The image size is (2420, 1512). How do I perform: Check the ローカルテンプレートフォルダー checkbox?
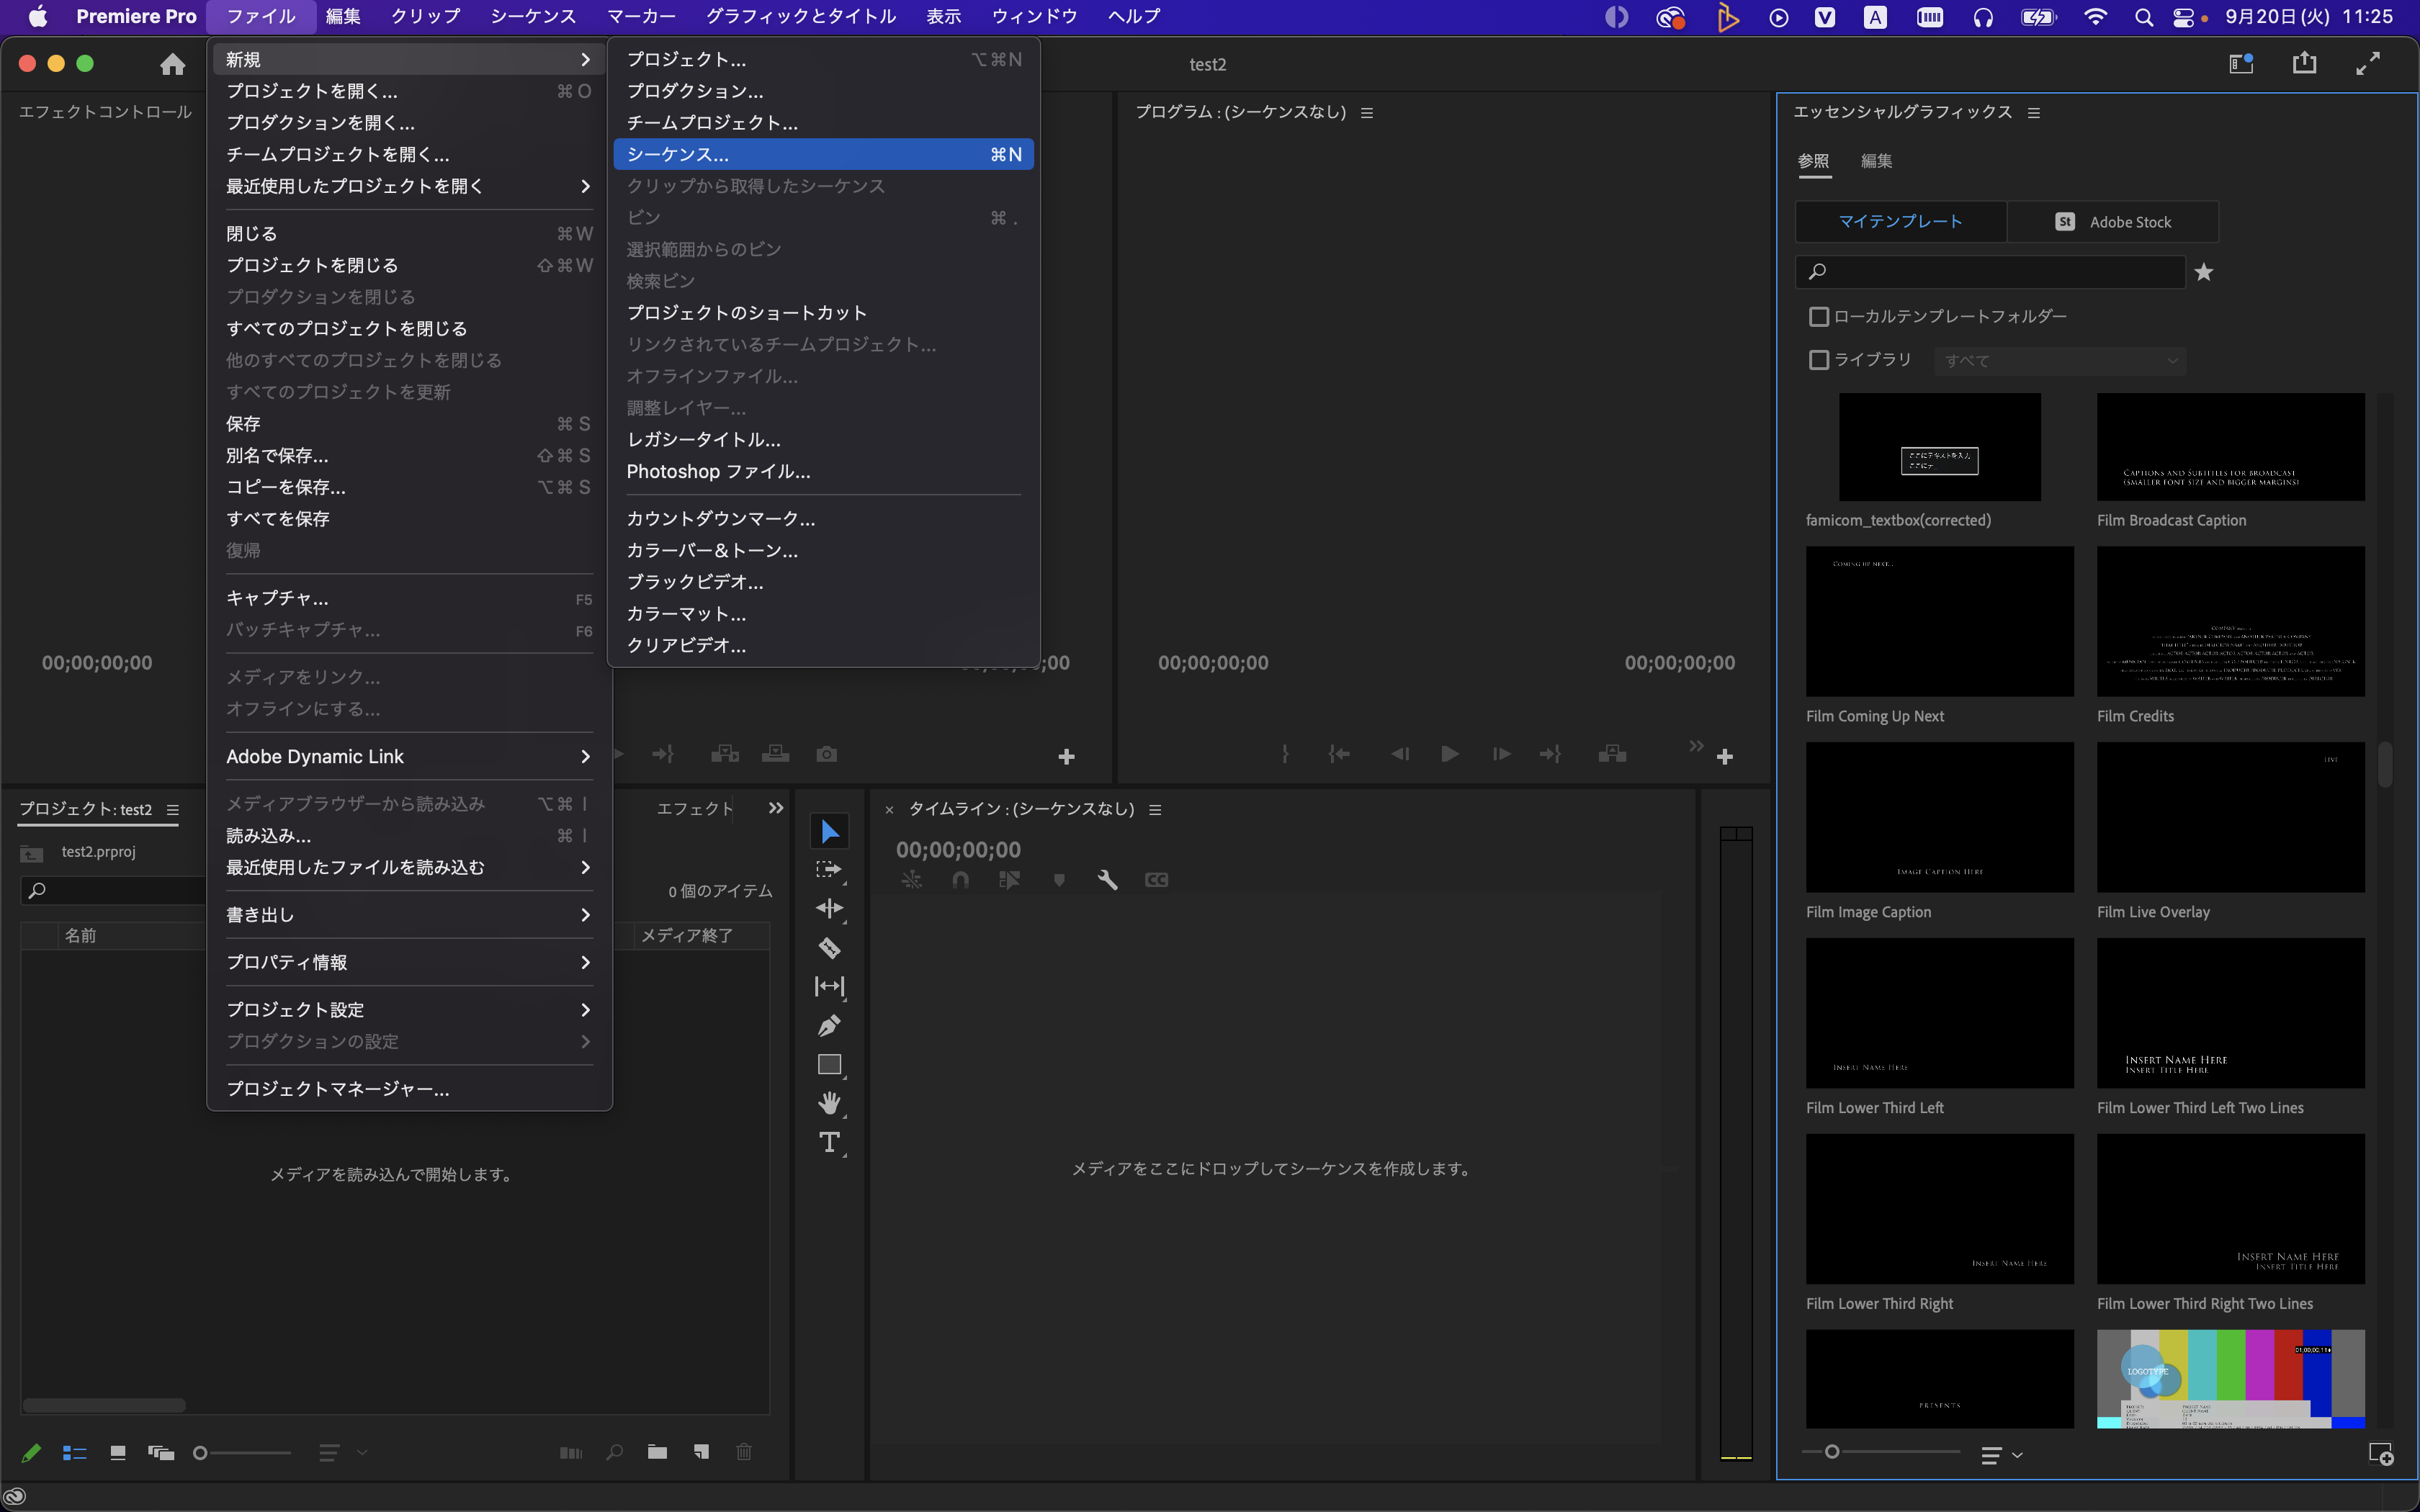click(1819, 316)
